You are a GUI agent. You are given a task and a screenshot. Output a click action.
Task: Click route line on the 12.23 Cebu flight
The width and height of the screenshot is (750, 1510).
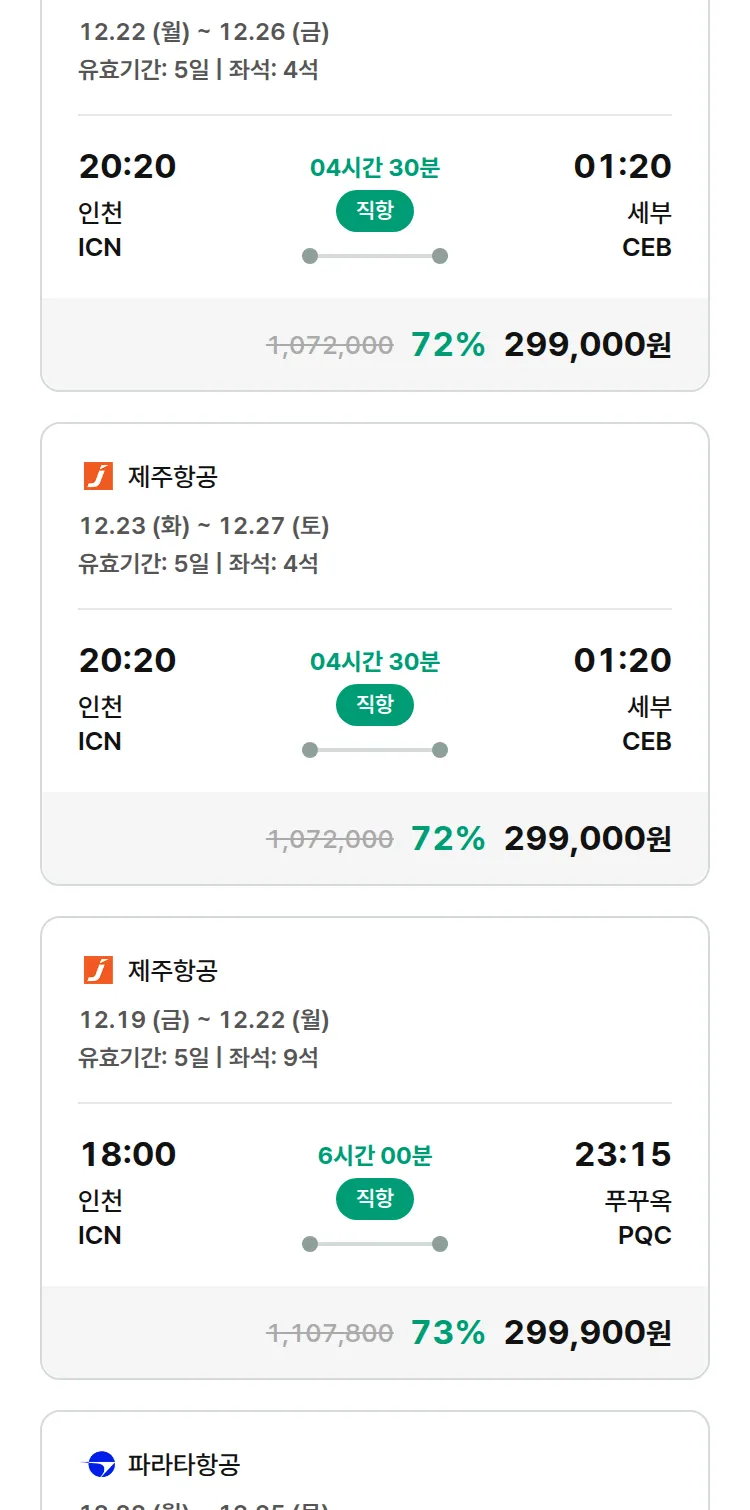click(x=375, y=750)
